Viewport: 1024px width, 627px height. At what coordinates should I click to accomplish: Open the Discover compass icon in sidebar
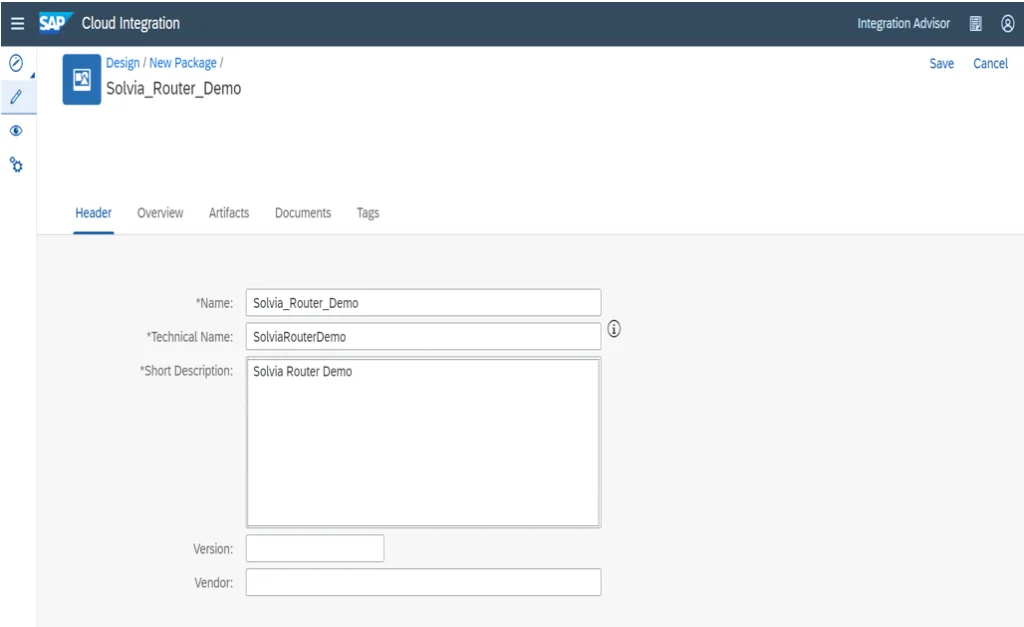pyautogui.click(x=16, y=63)
